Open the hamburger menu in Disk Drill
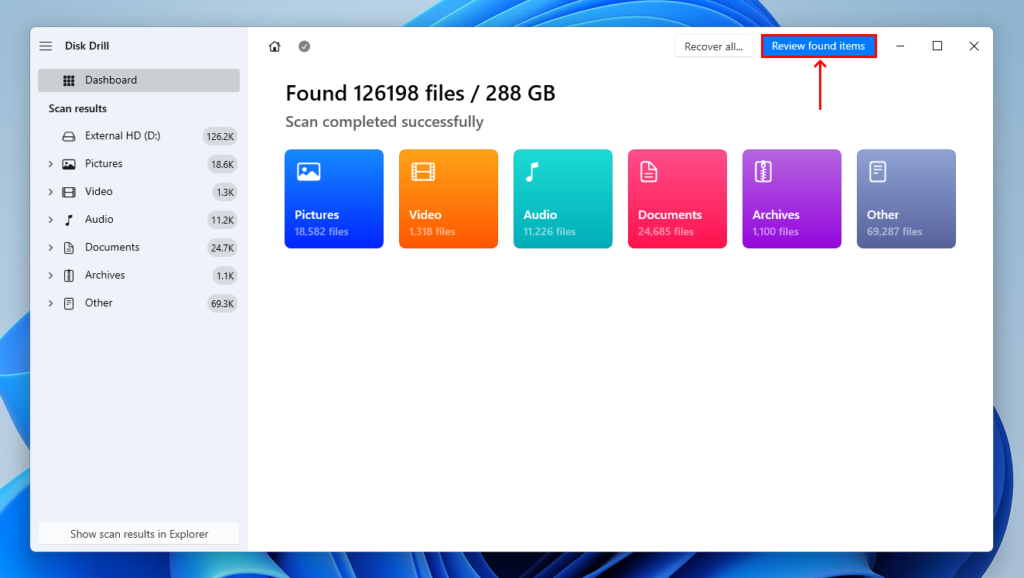1024x578 pixels. [x=45, y=45]
